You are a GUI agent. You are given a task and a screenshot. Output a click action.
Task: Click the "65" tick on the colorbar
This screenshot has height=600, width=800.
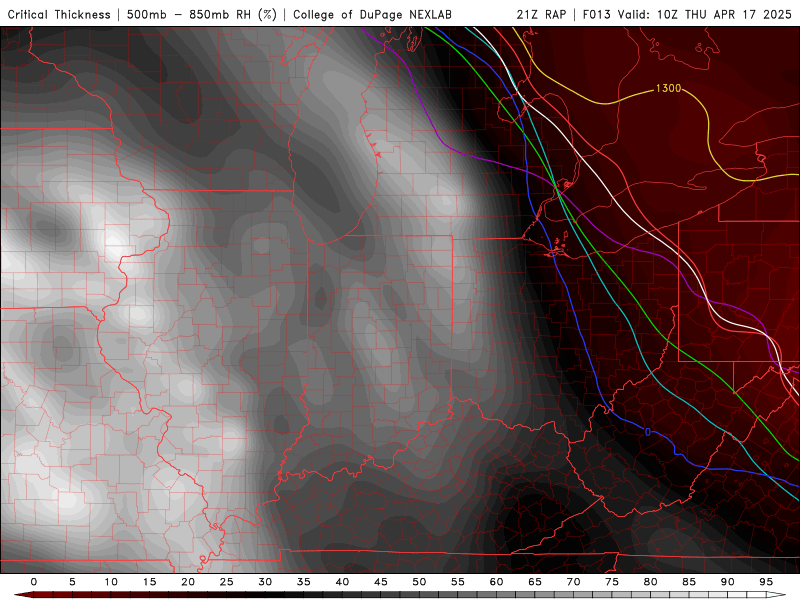(x=535, y=582)
